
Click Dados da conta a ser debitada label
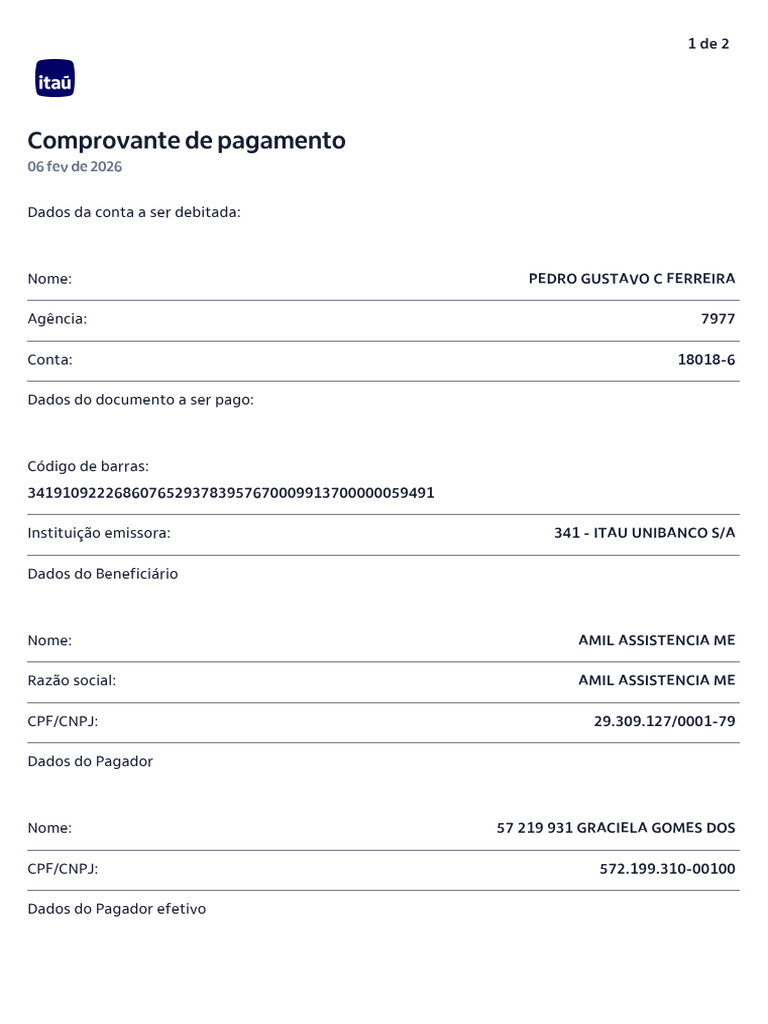134,212
